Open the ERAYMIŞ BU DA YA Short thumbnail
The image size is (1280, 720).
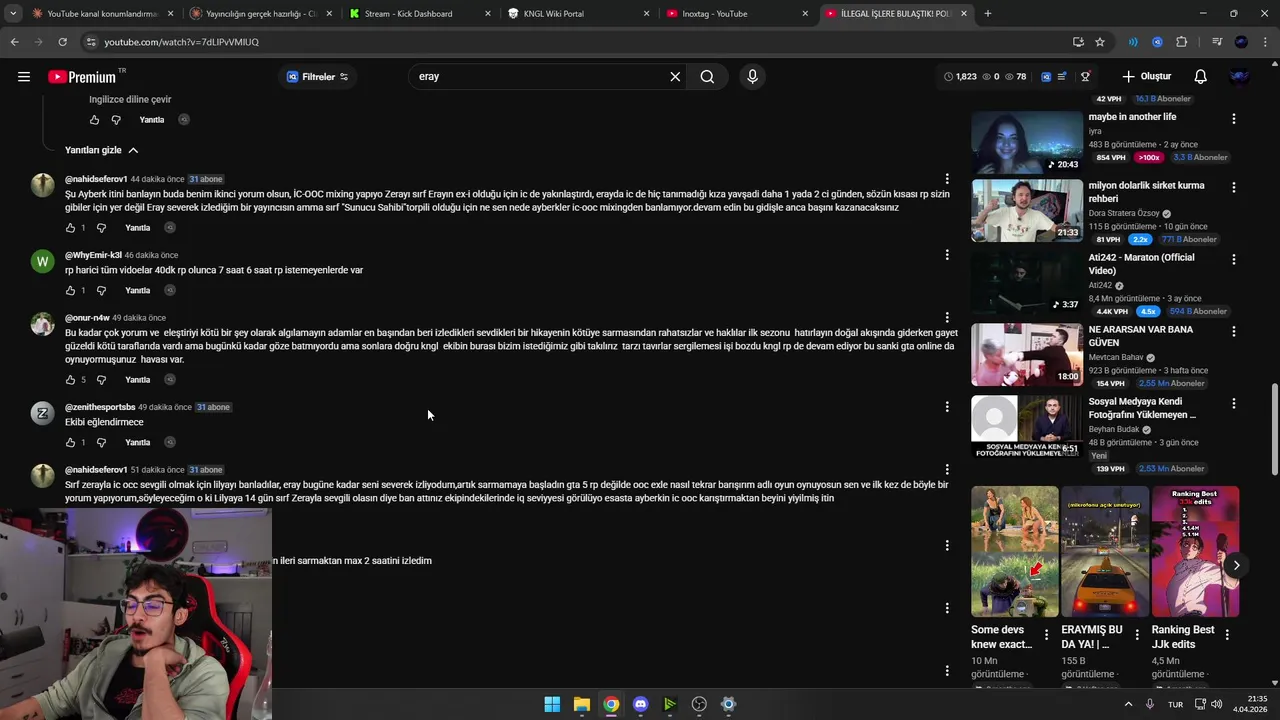pyautogui.click(x=1105, y=552)
